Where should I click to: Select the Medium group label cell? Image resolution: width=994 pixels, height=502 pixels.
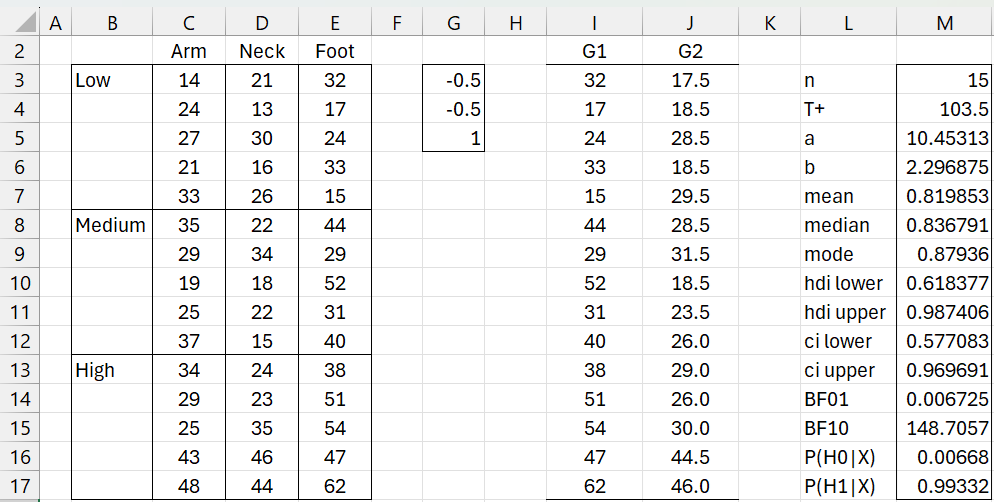tap(111, 225)
